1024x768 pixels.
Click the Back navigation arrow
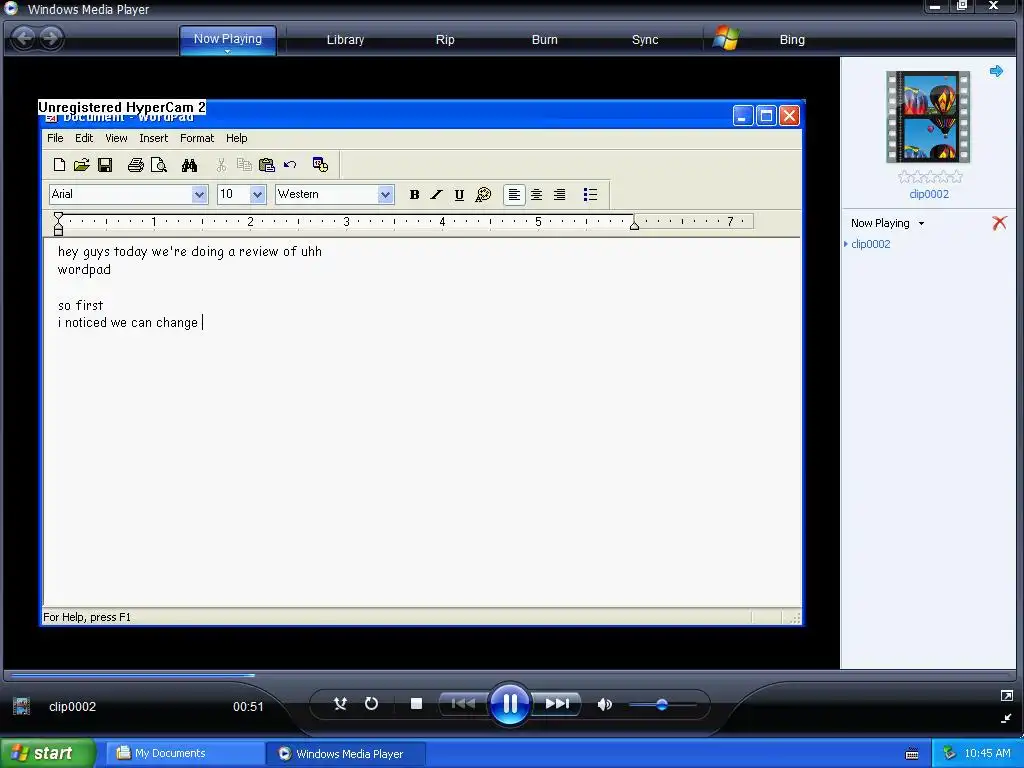[24, 38]
